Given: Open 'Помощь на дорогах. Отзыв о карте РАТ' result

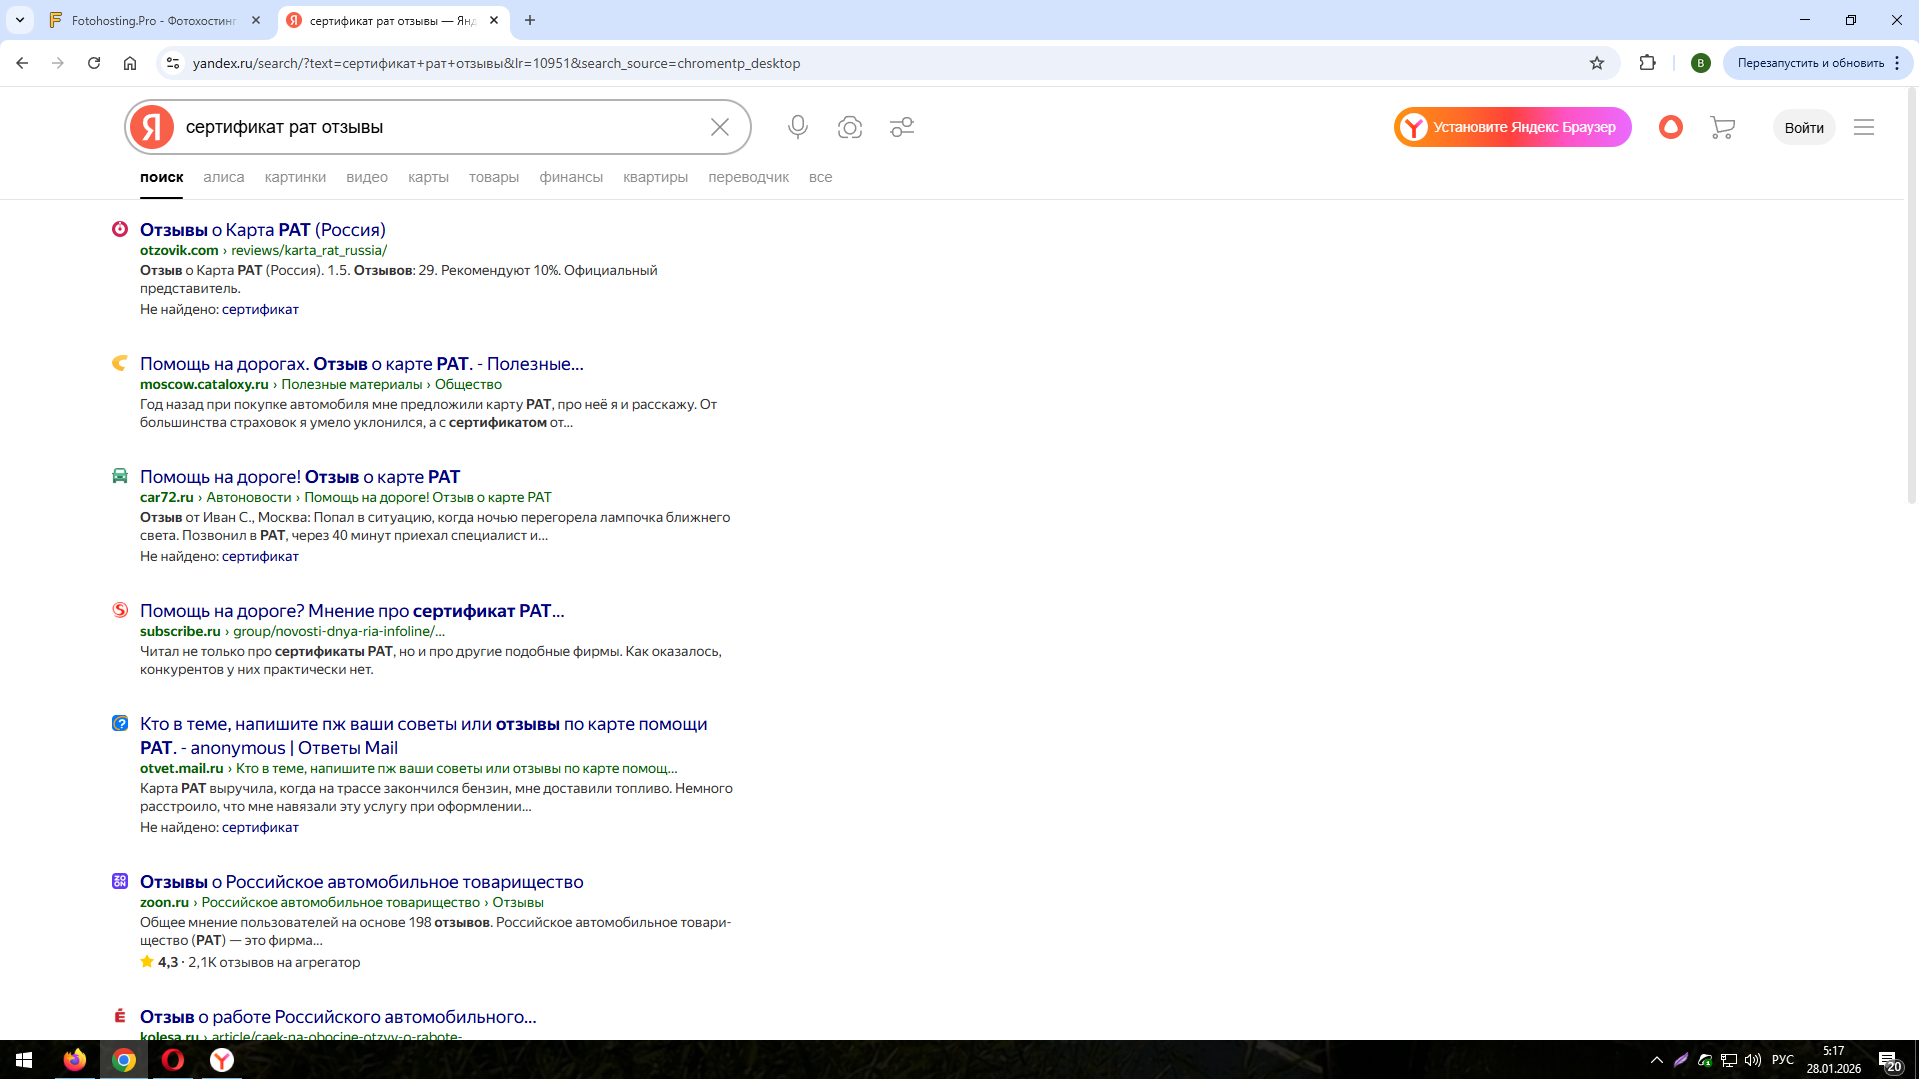Looking at the screenshot, I should (362, 364).
